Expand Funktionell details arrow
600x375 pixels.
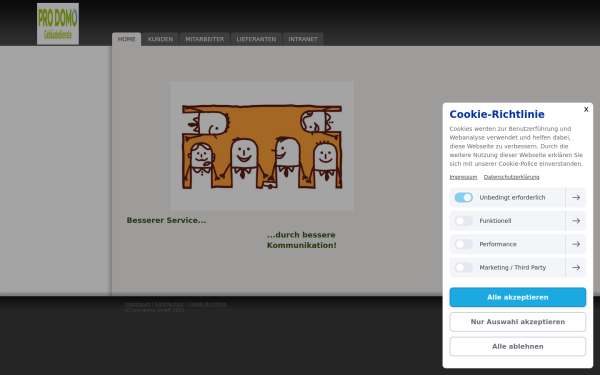coord(576,221)
